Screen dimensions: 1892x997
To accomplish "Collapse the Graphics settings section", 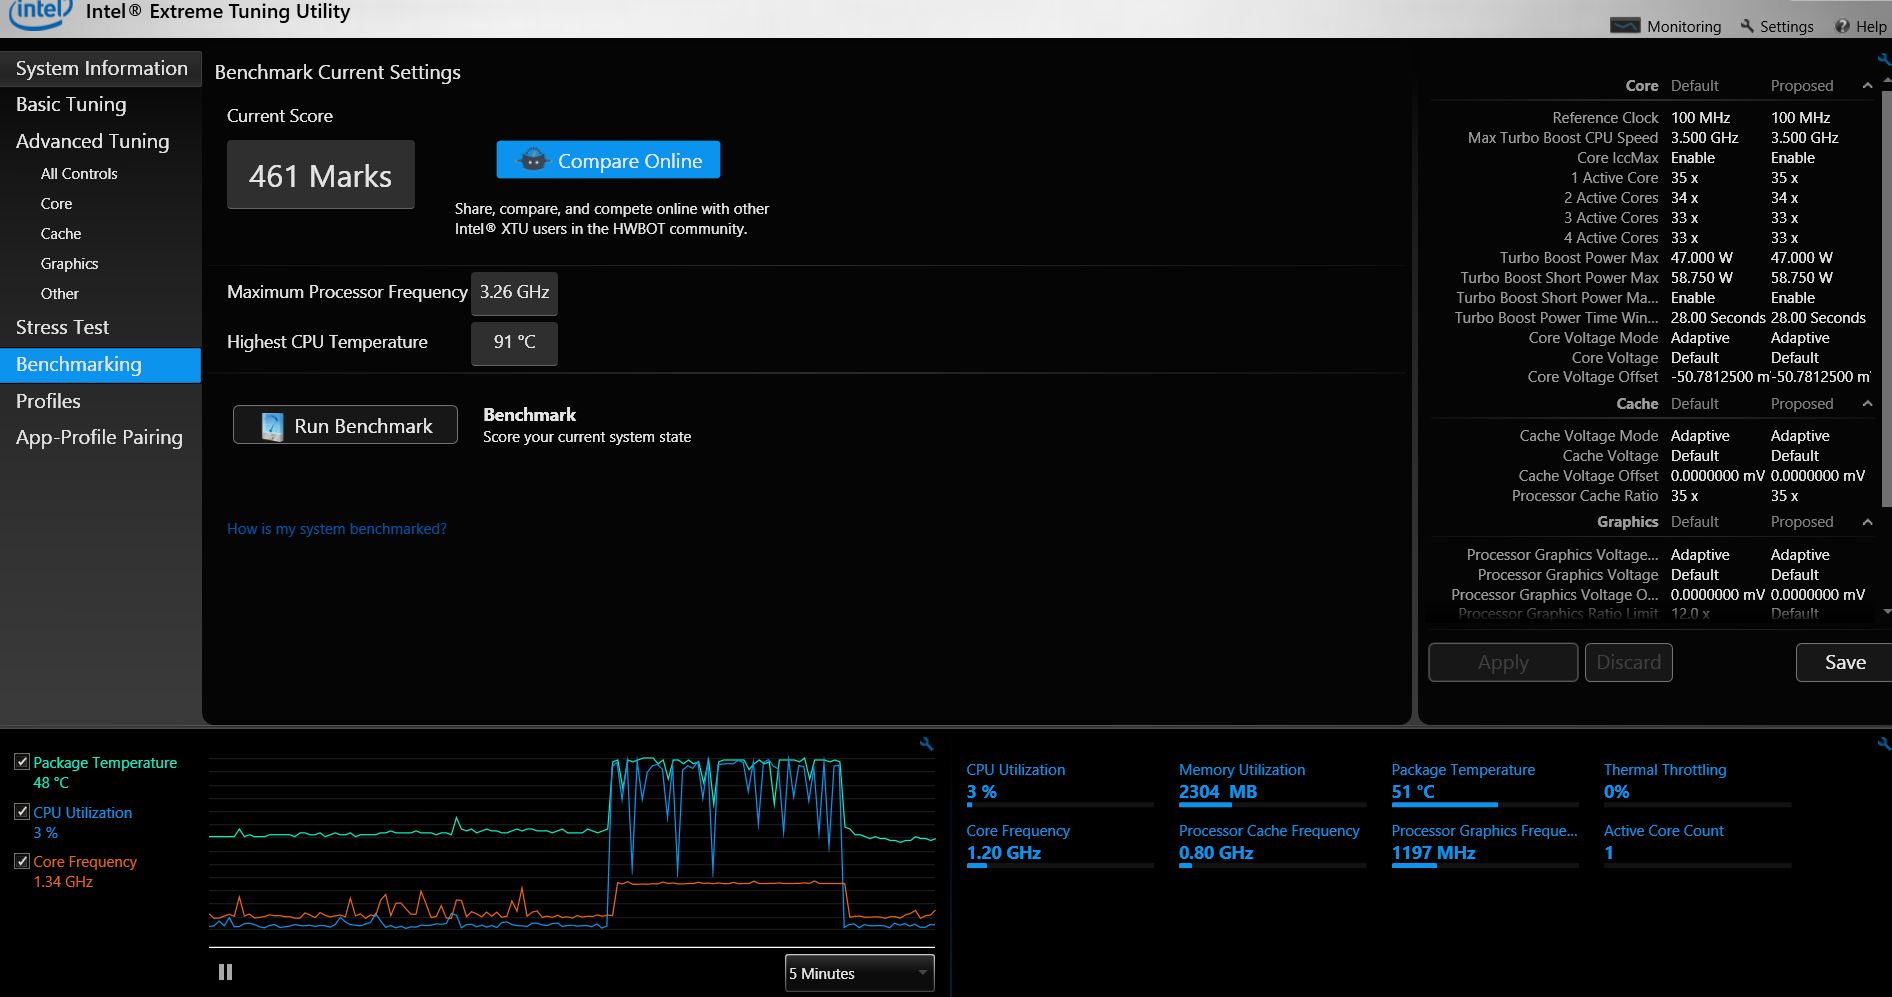I will (x=1867, y=522).
